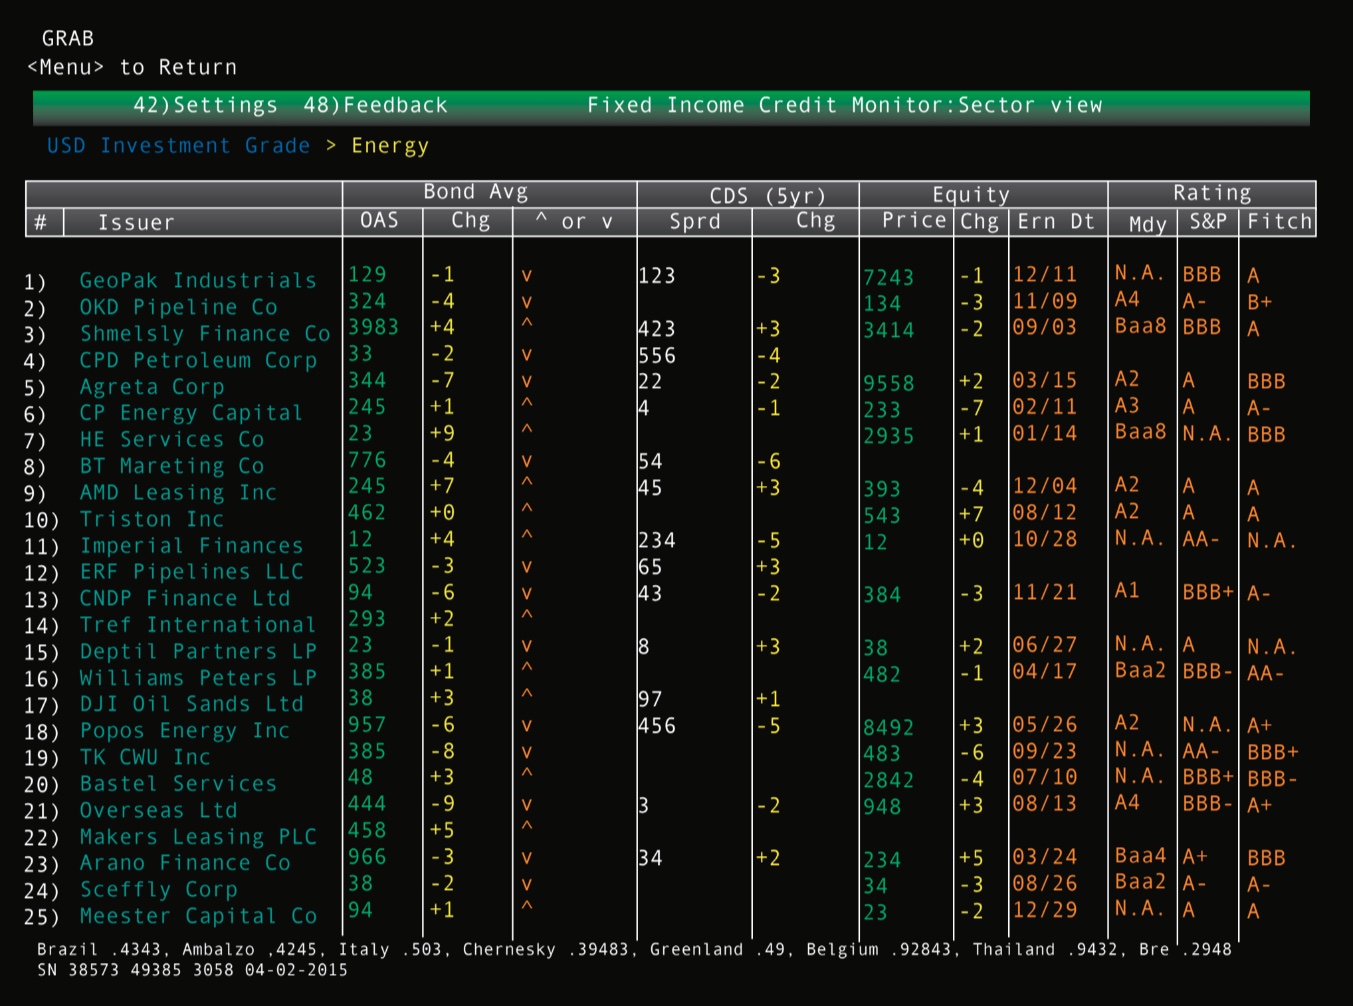Click the down arrow for Popos Energy Inc
Screen dimensions: 1353x1006
pos(527,726)
